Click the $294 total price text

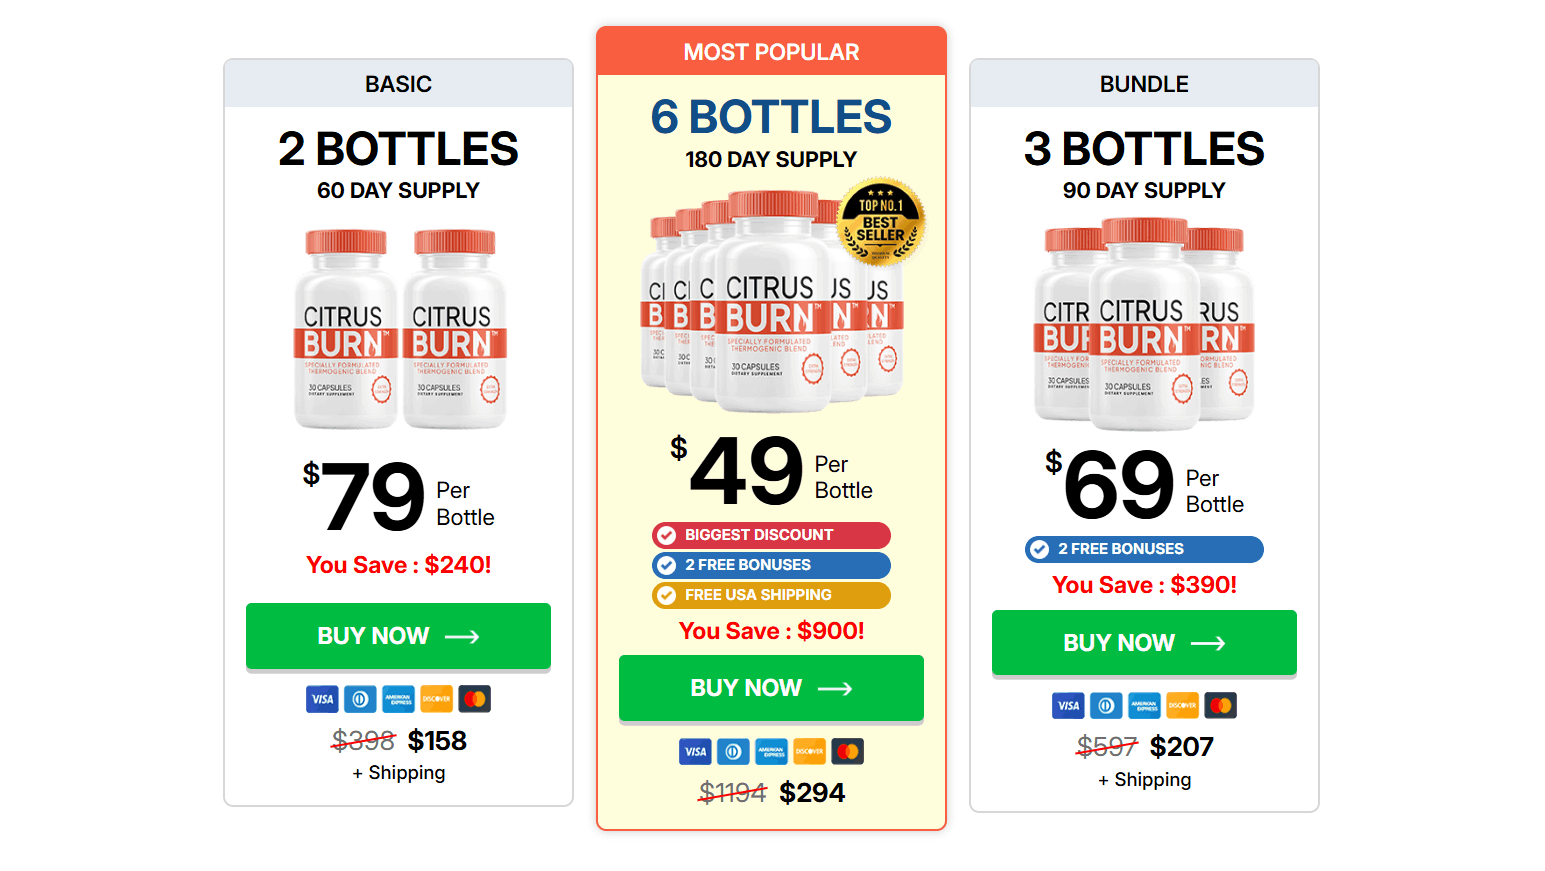812,793
